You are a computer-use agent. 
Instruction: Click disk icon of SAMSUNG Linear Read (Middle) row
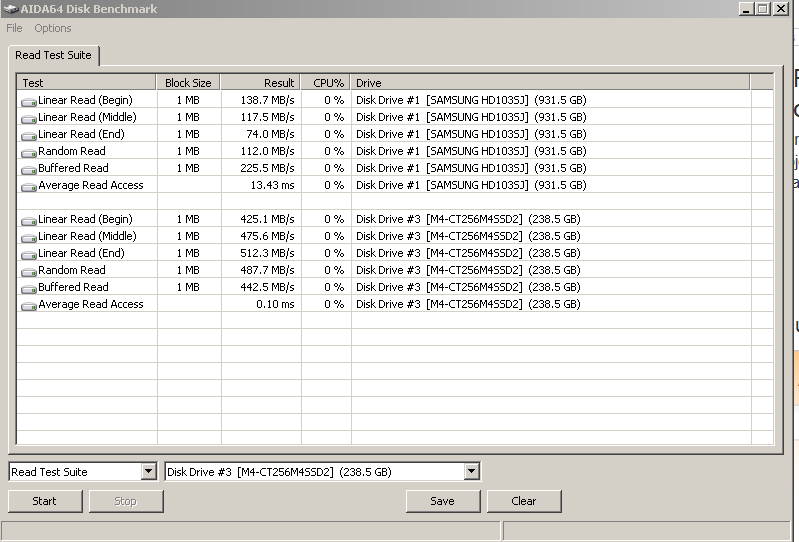click(29, 119)
